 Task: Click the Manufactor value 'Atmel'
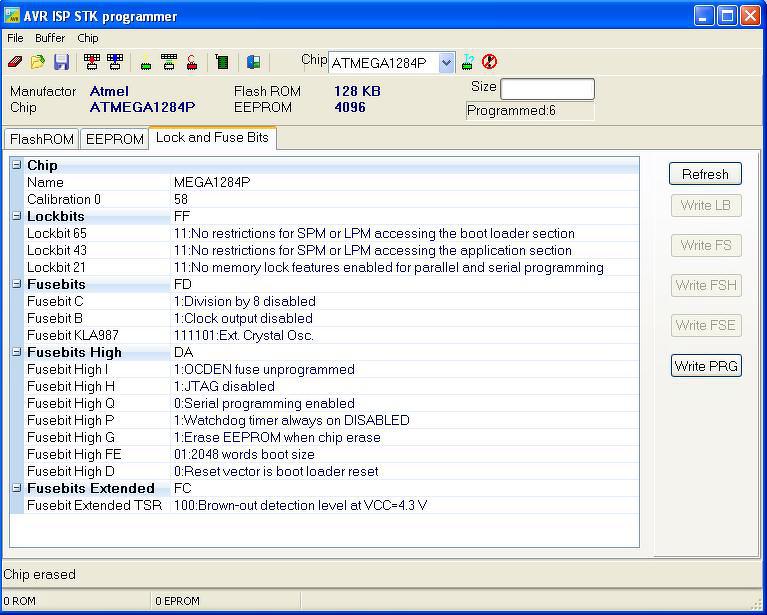[x=109, y=91]
